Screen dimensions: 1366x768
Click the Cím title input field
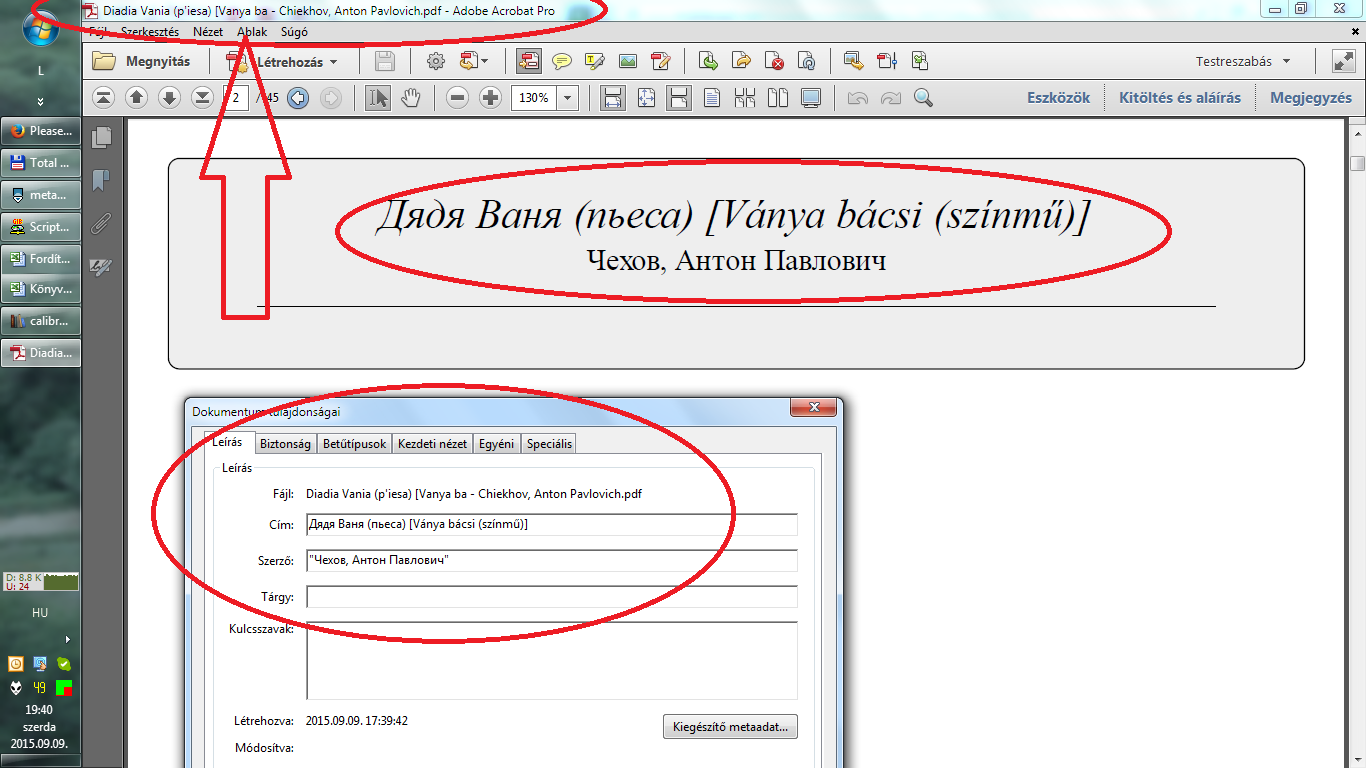pyautogui.click(x=552, y=525)
